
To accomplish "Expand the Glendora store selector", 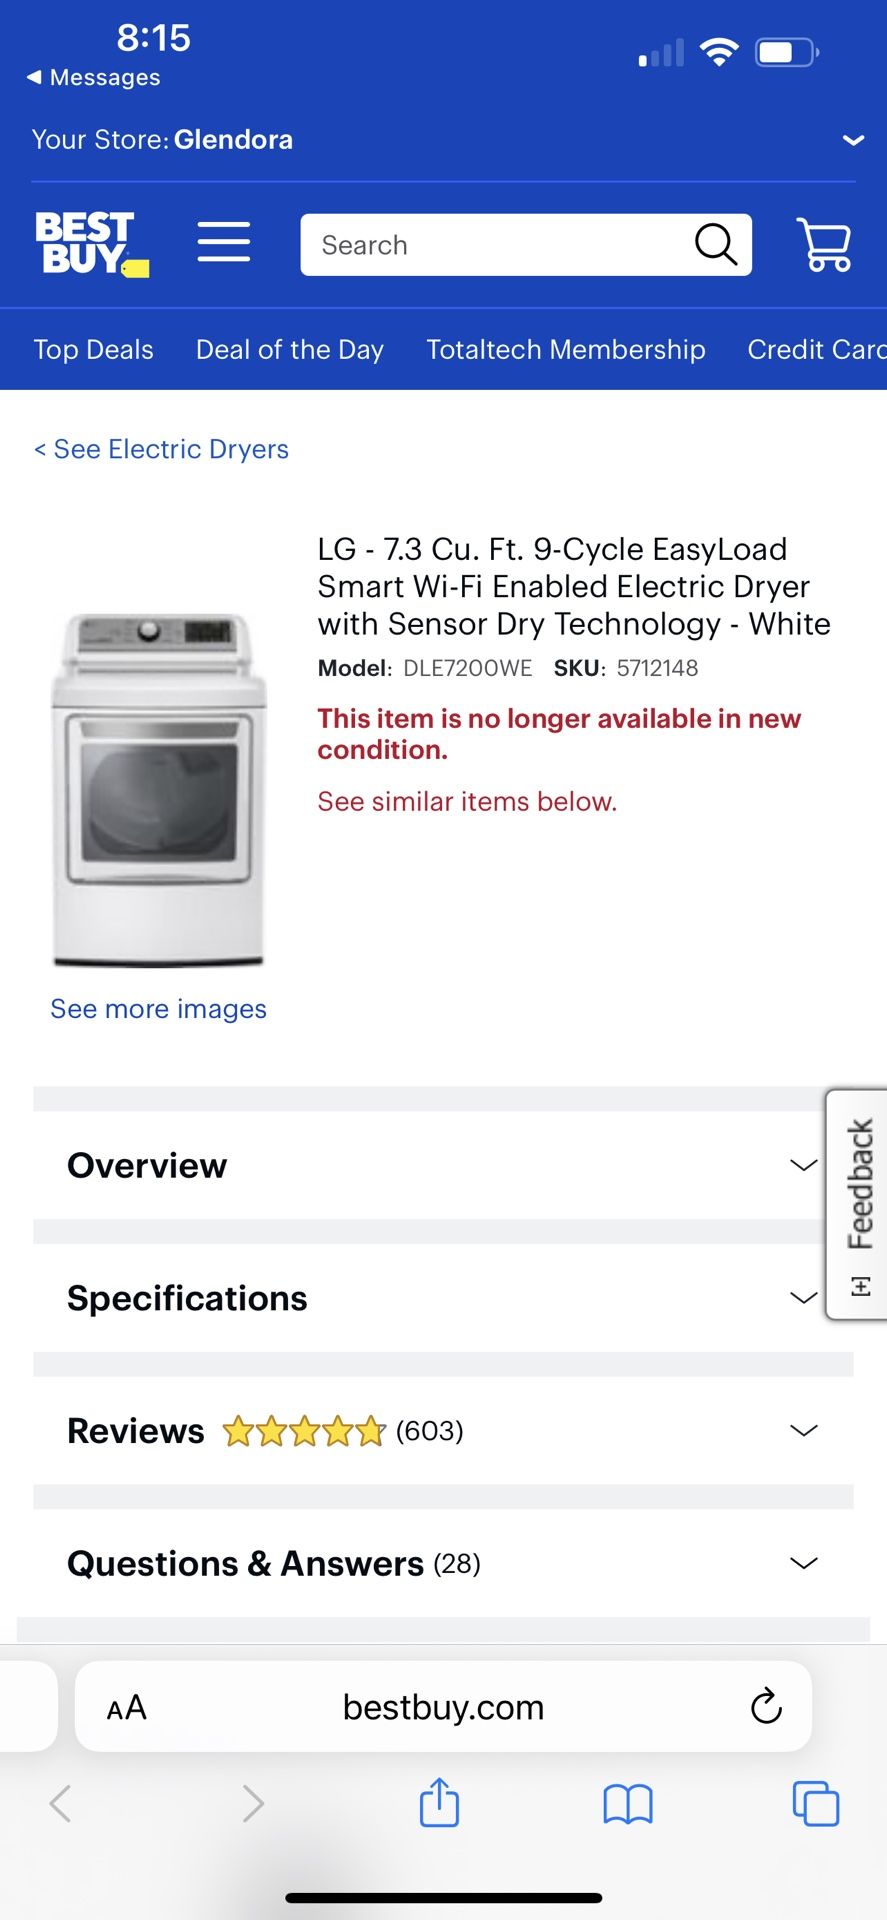I will (x=852, y=139).
